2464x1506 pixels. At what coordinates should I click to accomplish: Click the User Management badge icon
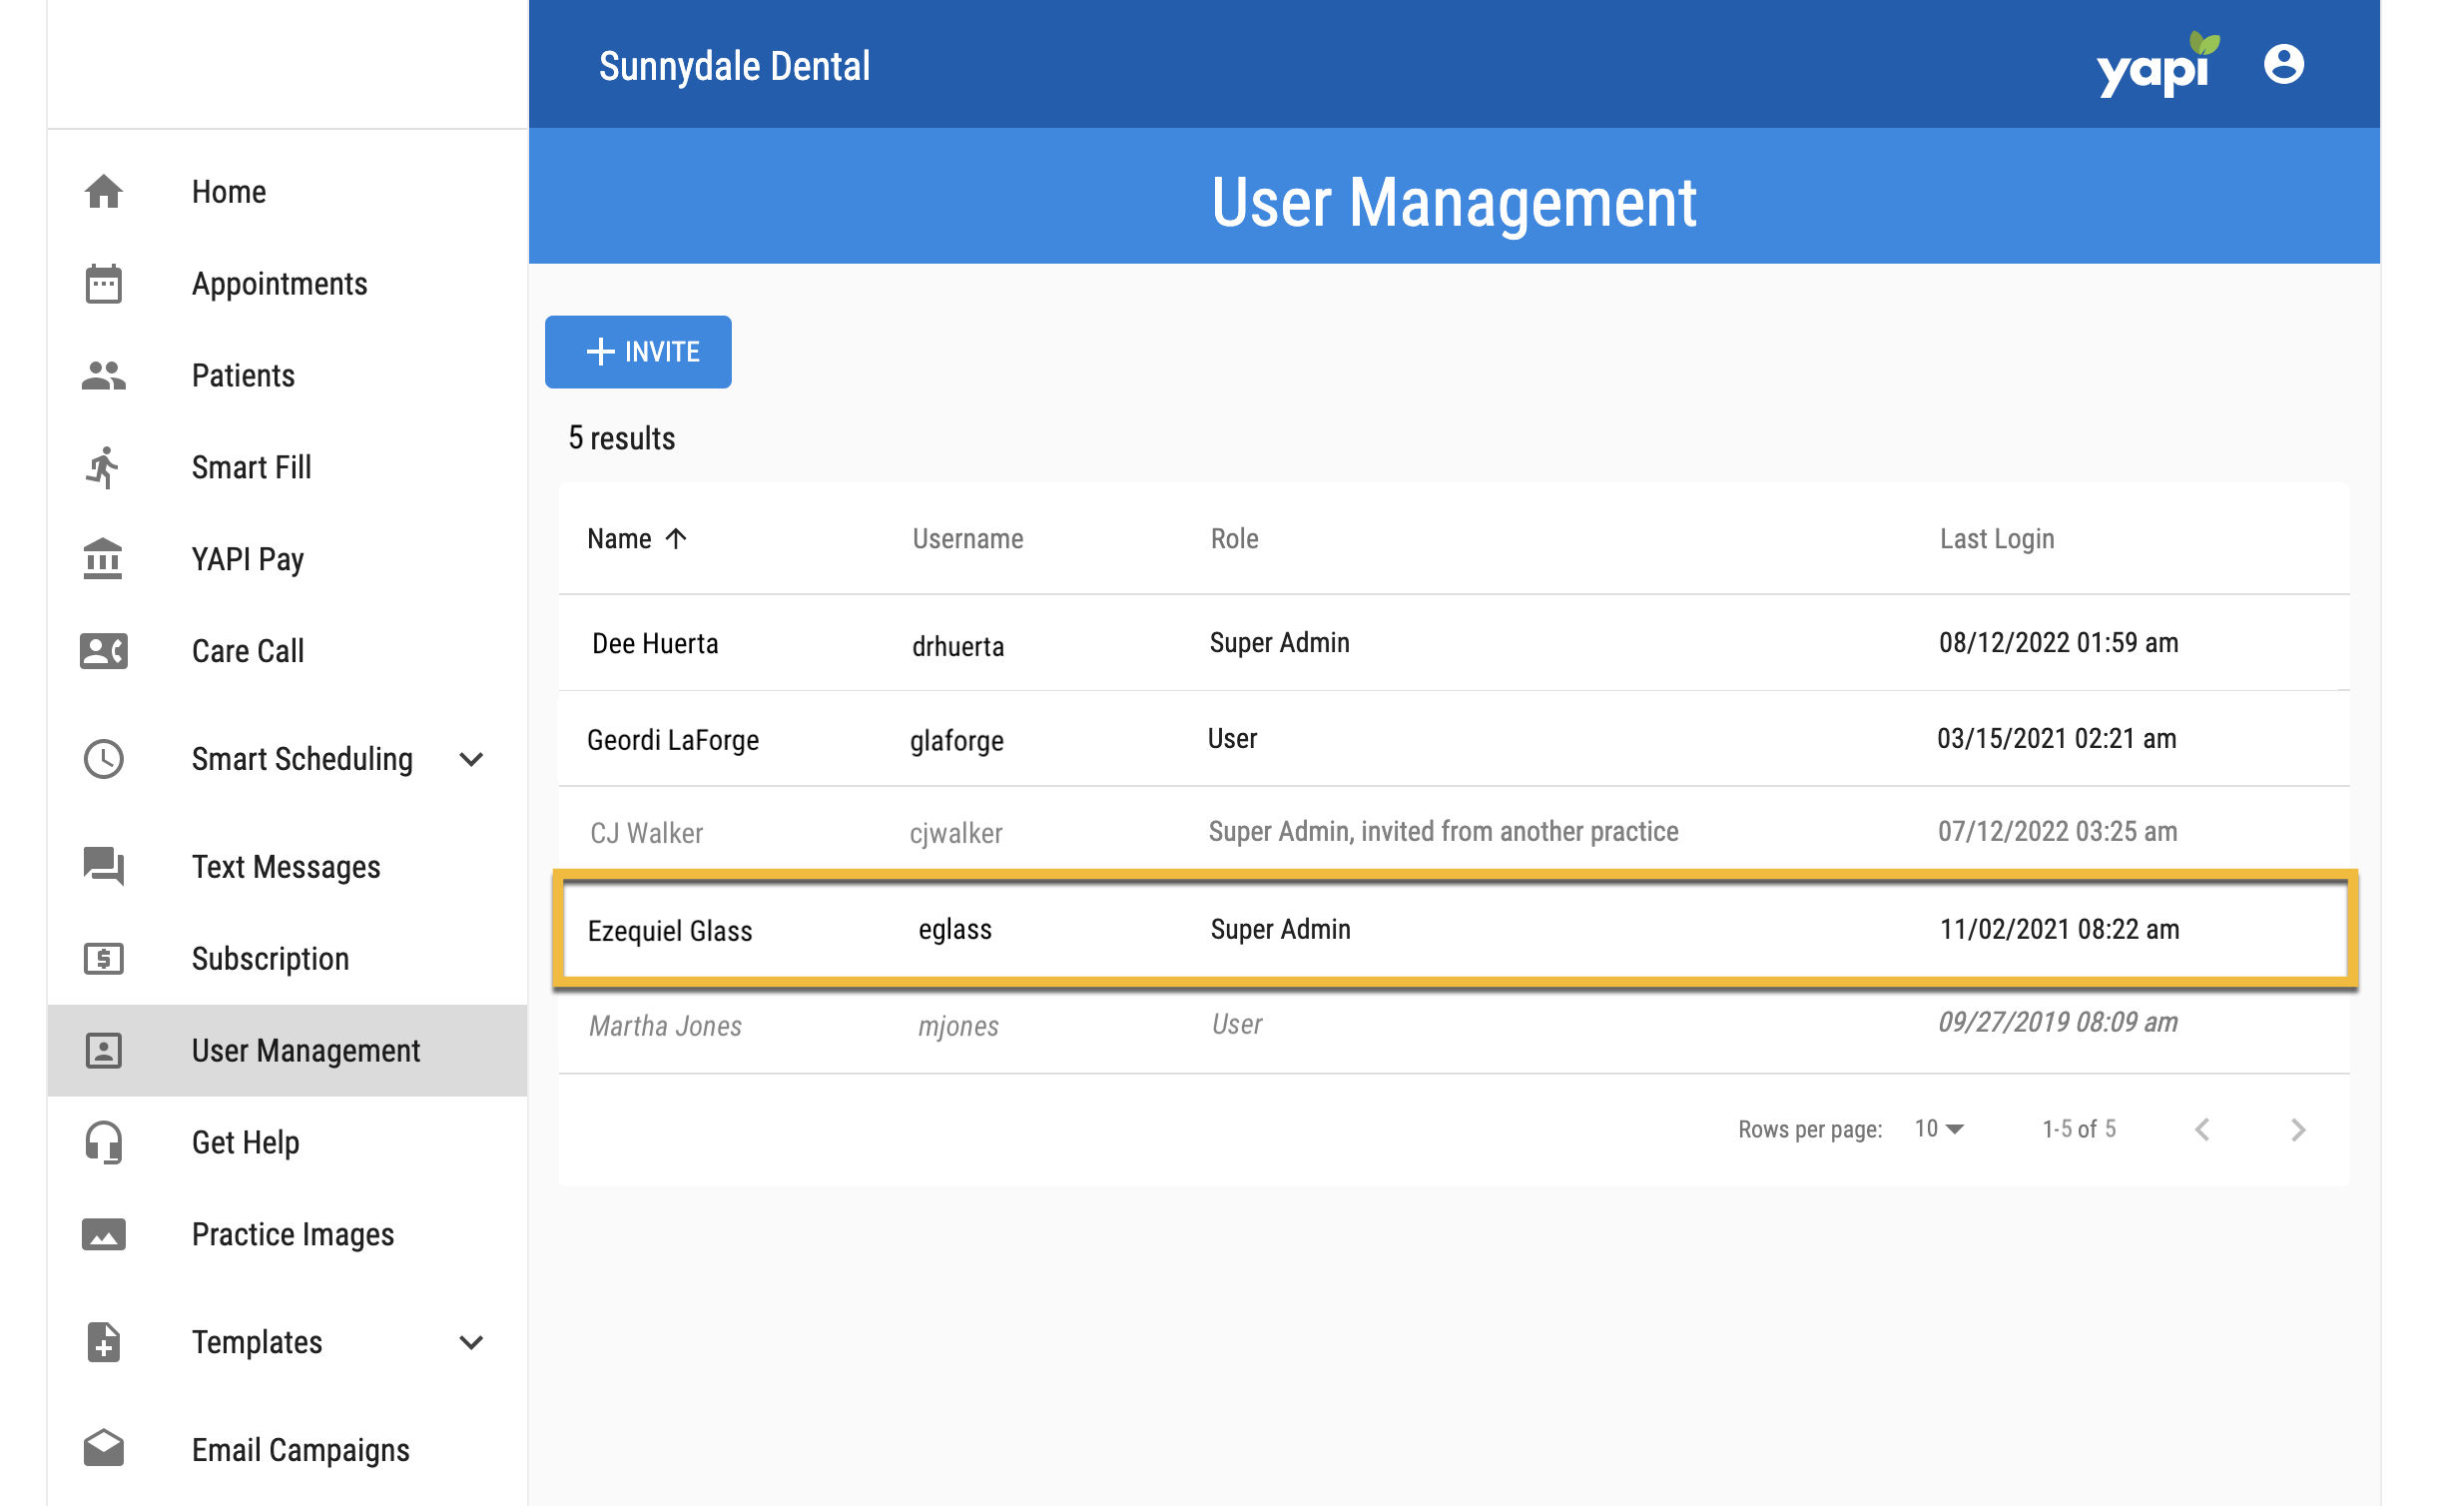tap(104, 1050)
